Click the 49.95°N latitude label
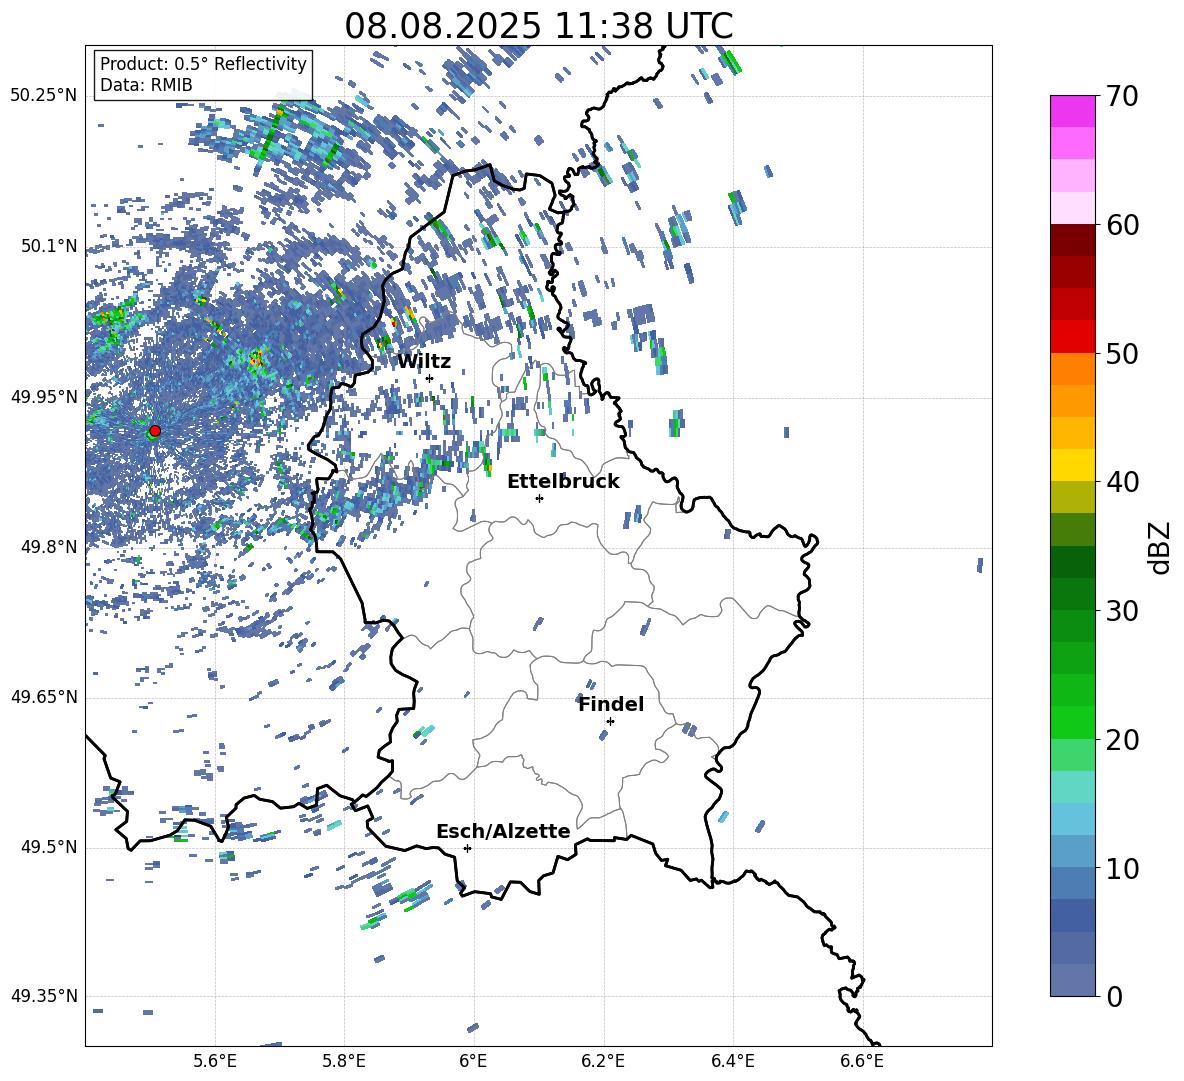 point(45,397)
